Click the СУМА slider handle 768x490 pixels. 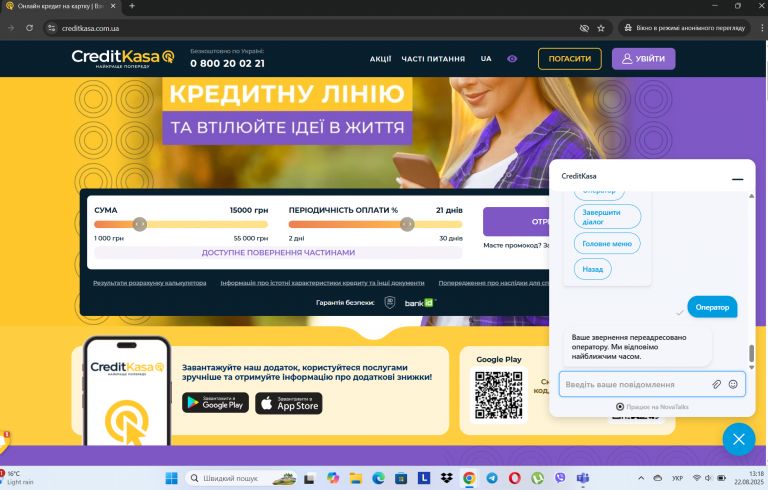click(x=140, y=224)
